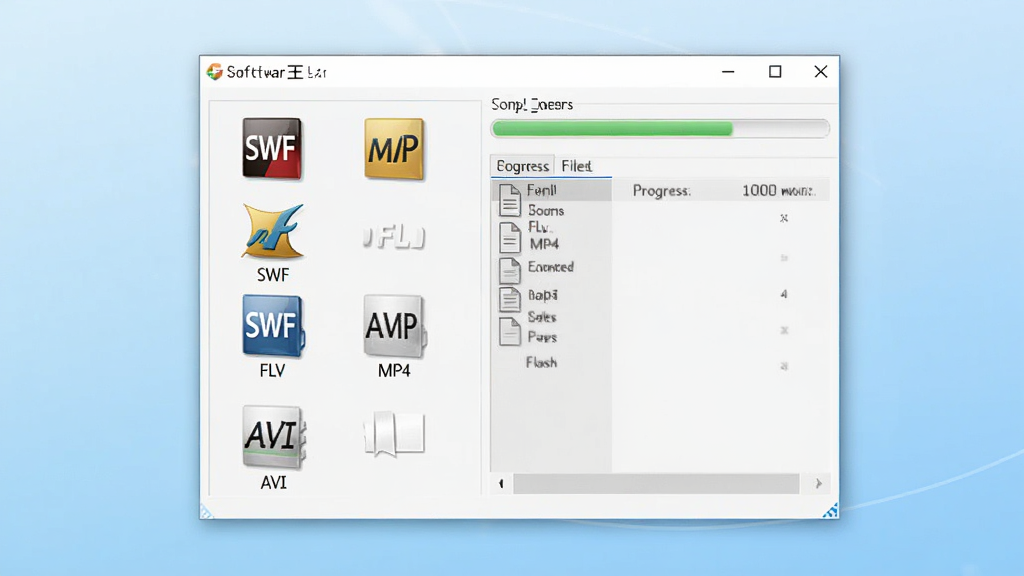The image size is (1024, 576).
Task: Select the gold M/P format icon
Action: click(x=394, y=149)
